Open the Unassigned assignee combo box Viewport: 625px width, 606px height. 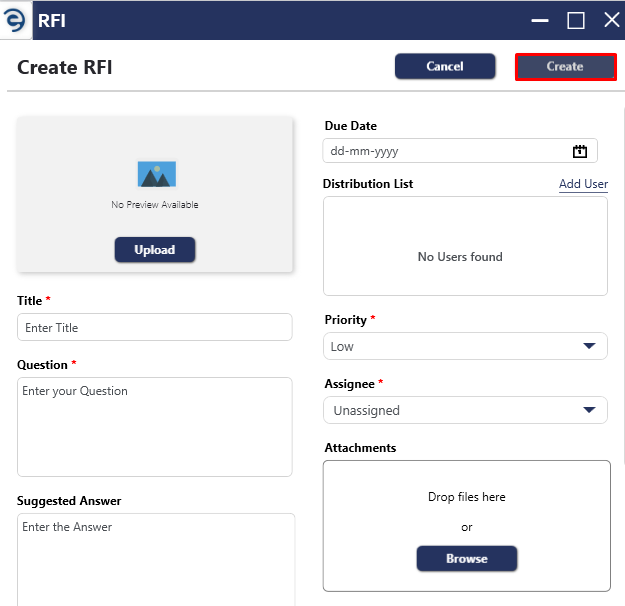[465, 410]
